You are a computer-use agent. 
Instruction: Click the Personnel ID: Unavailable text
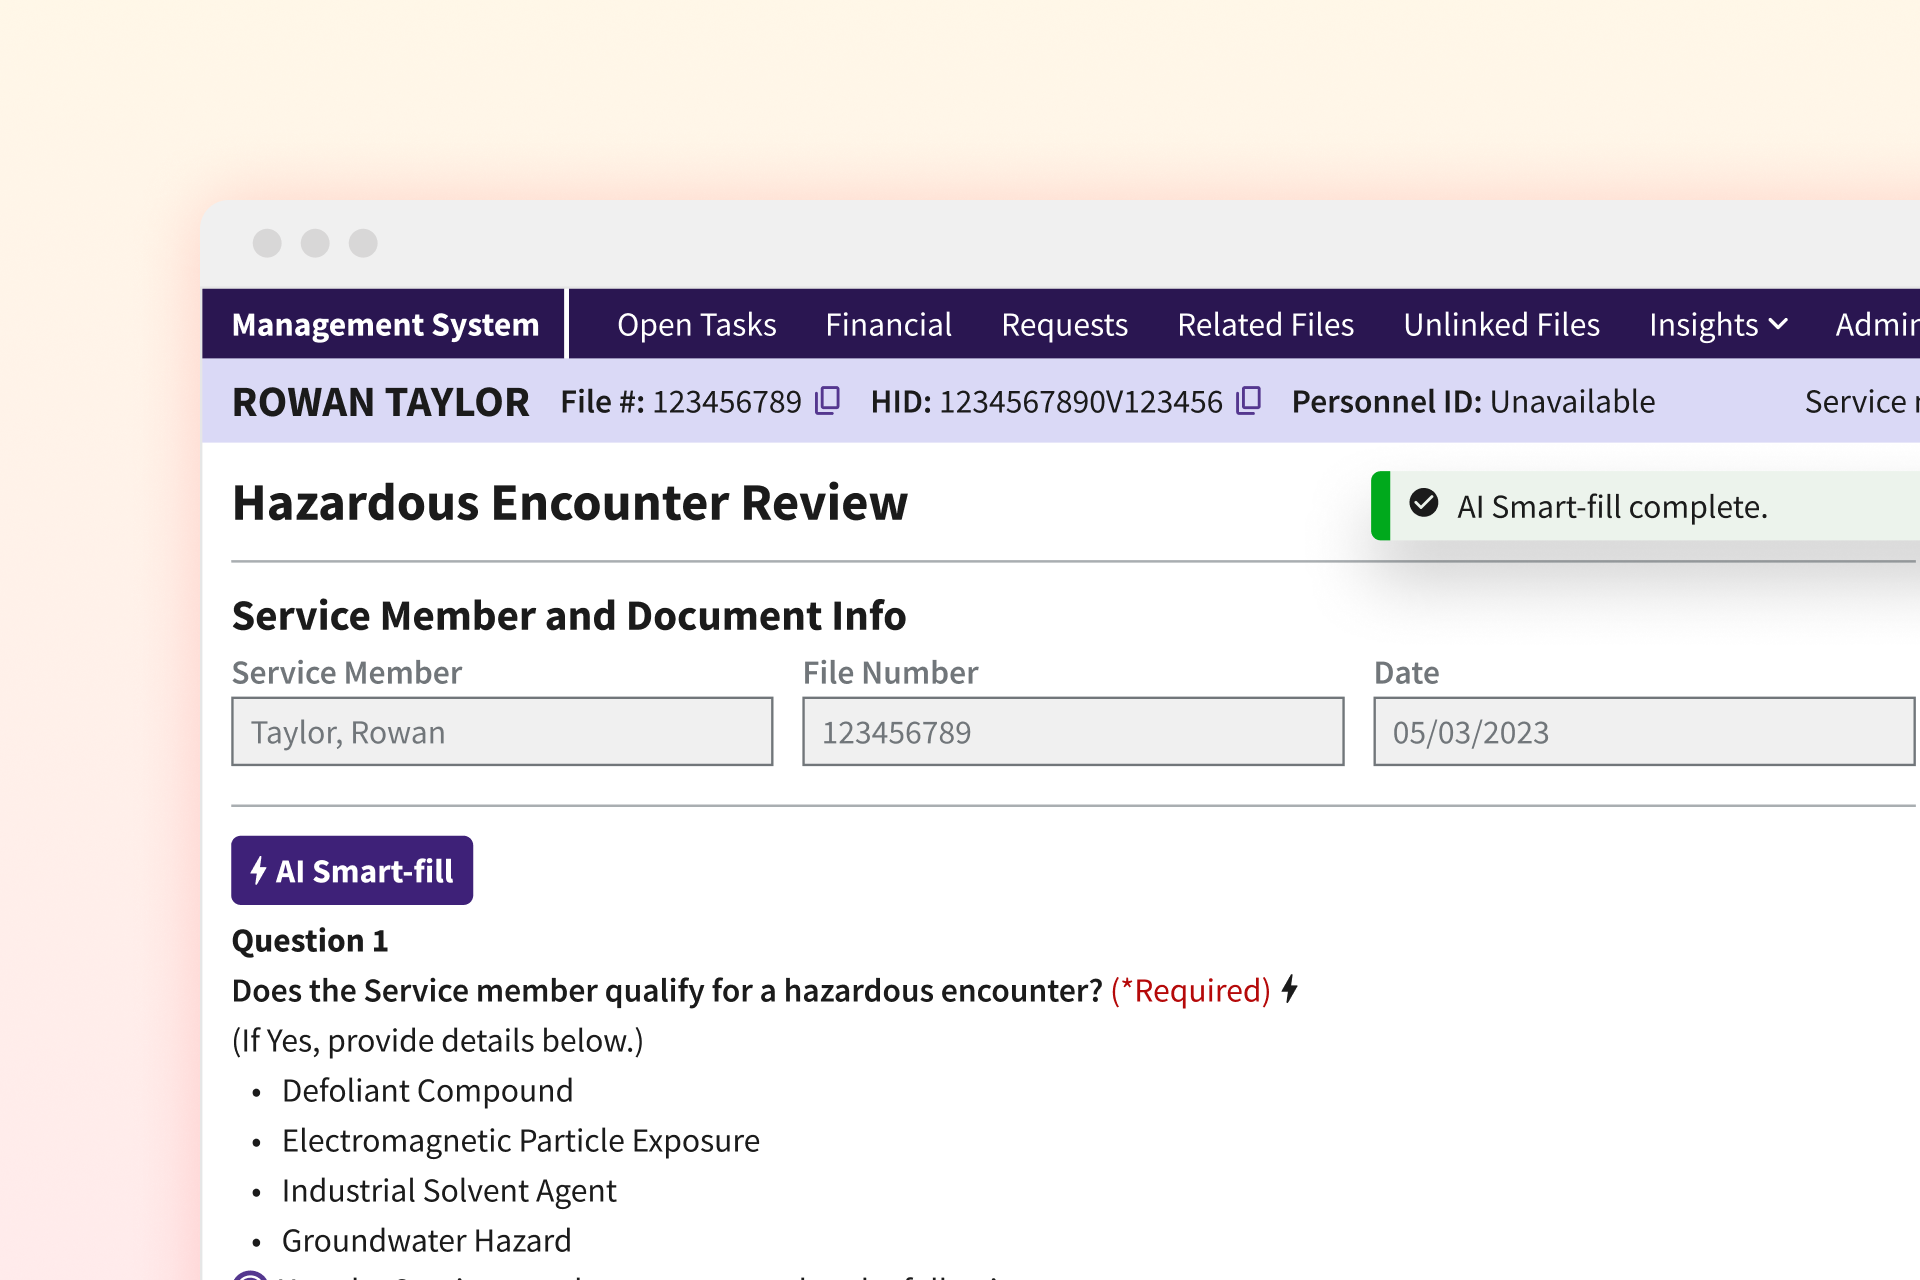[1473, 402]
